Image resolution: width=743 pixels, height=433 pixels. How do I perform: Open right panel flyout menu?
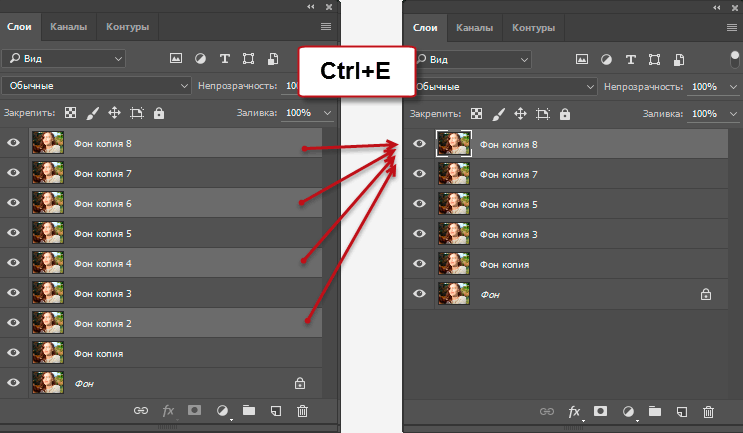[x=732, y=27]
